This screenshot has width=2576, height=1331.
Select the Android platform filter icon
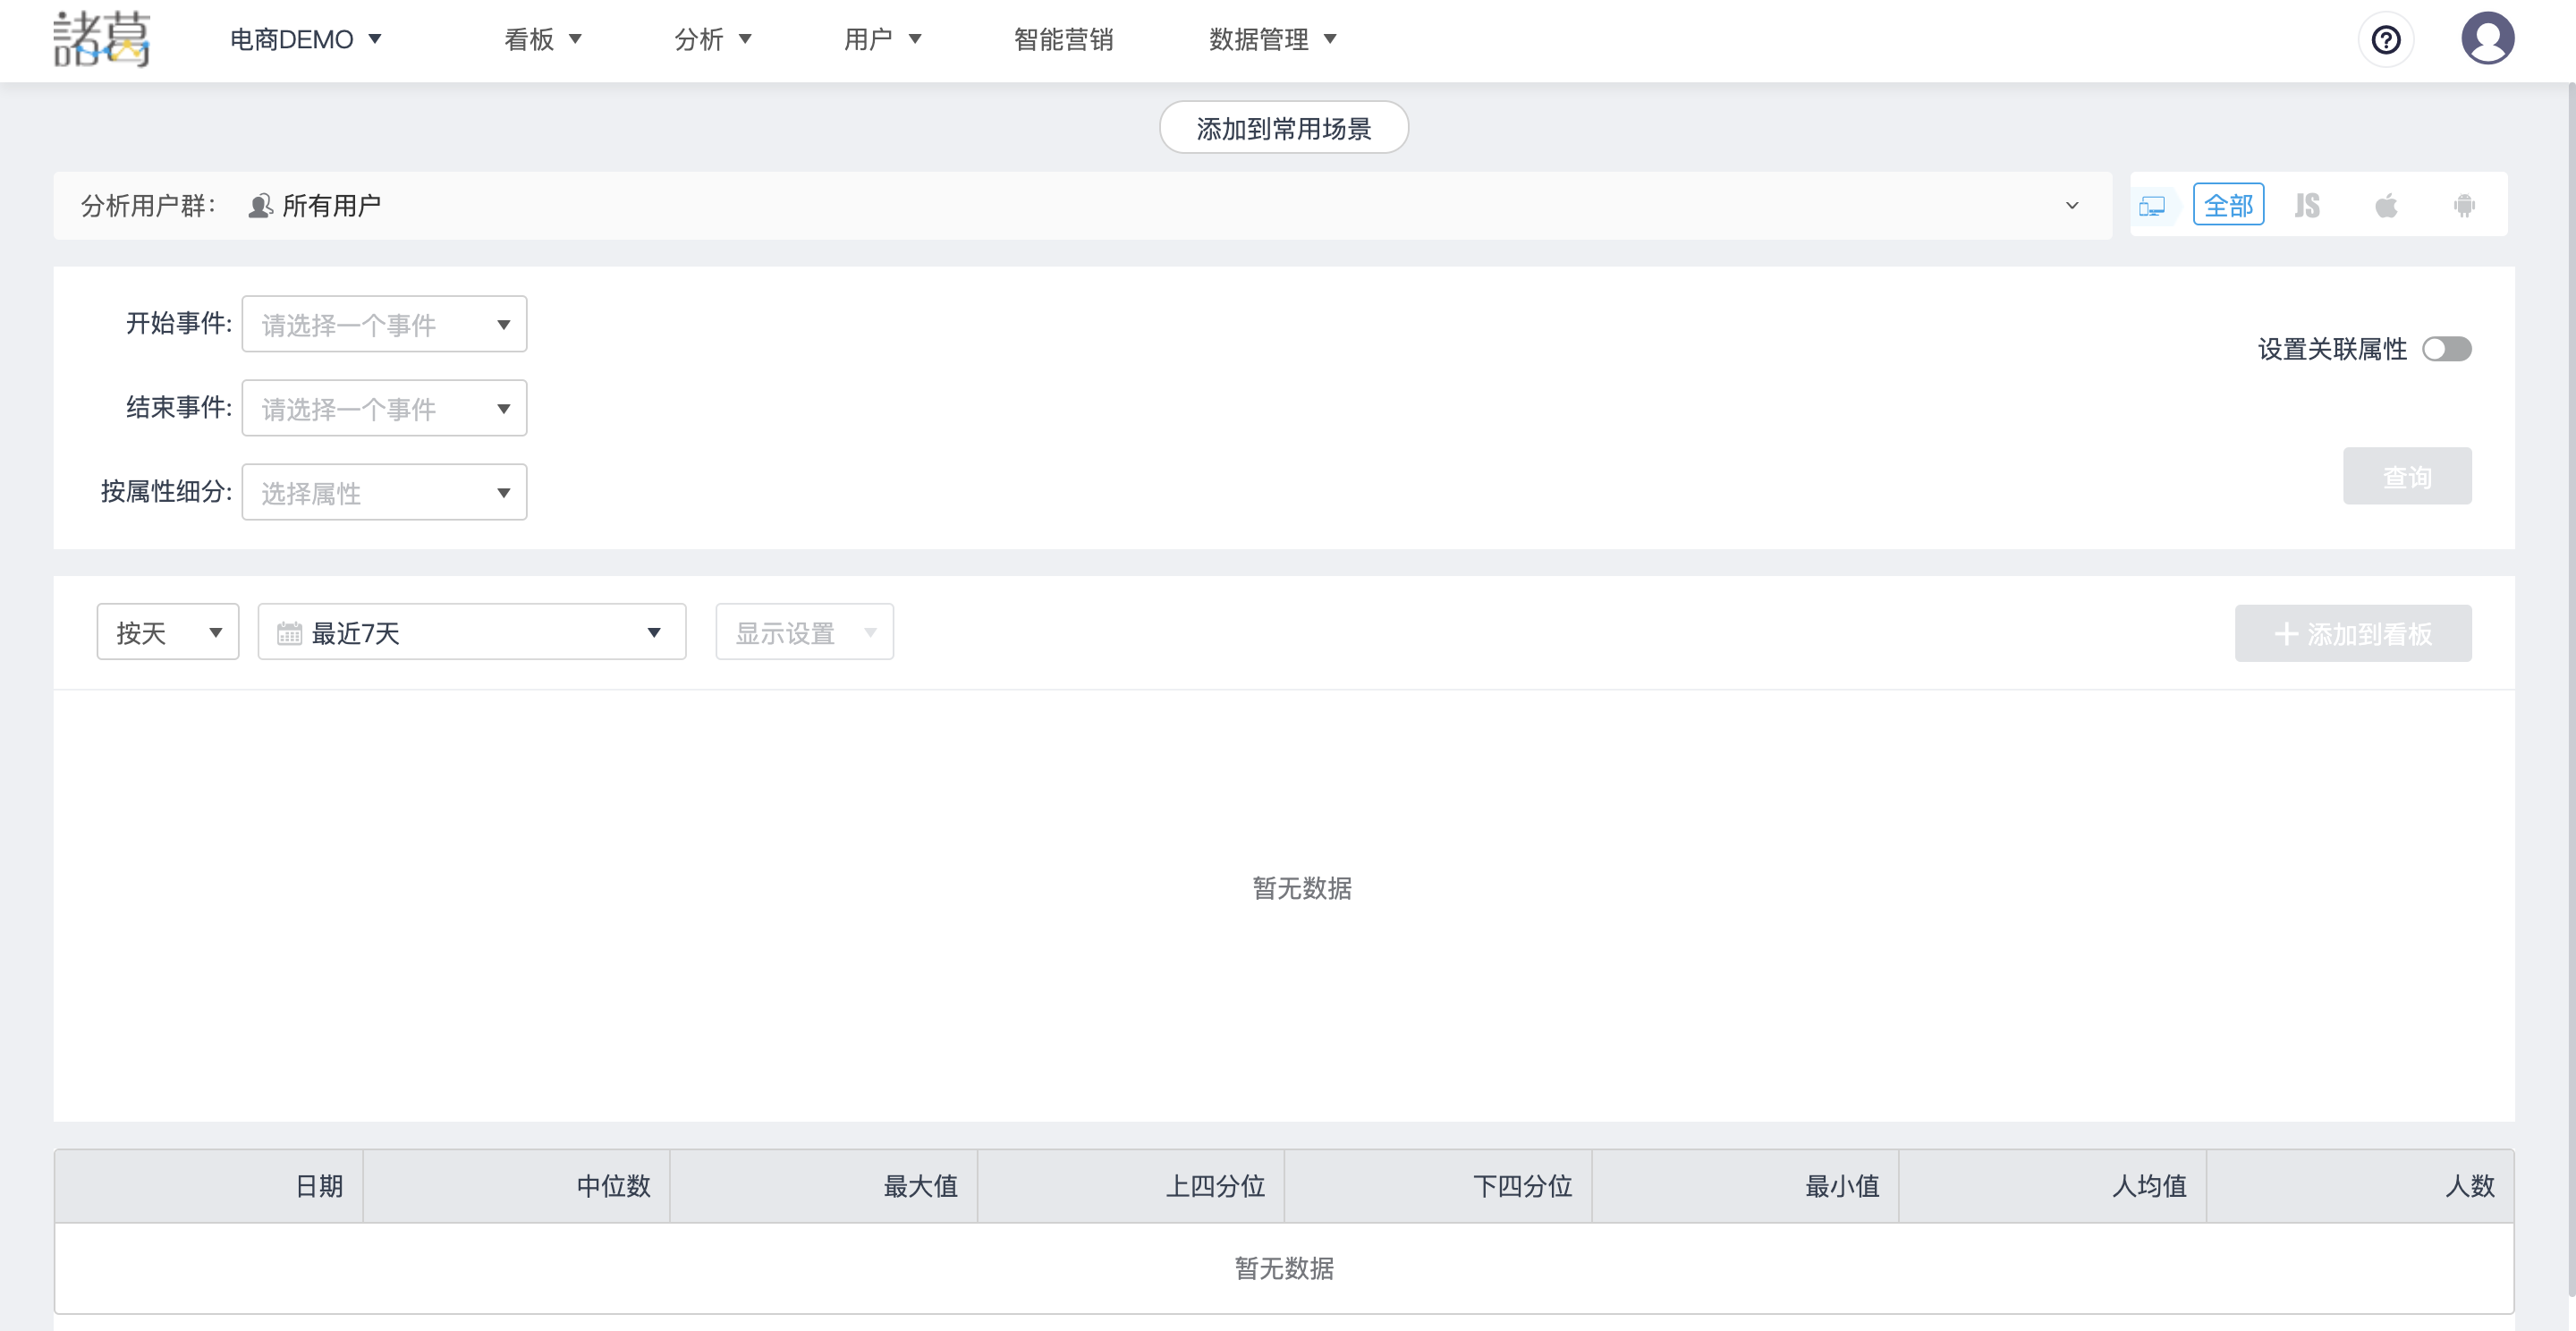click(2464, 206)
